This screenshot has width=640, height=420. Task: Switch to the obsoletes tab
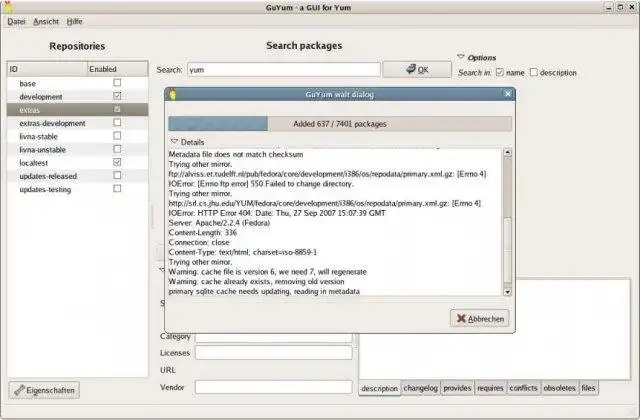(x=560, y=388)
